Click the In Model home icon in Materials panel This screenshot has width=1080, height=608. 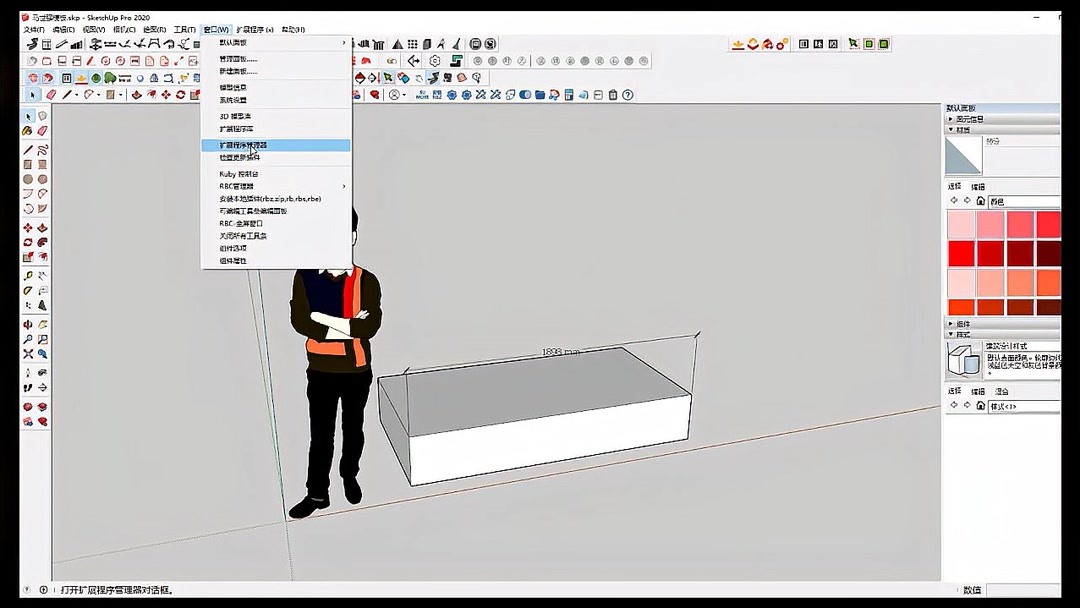pos(980,200)
